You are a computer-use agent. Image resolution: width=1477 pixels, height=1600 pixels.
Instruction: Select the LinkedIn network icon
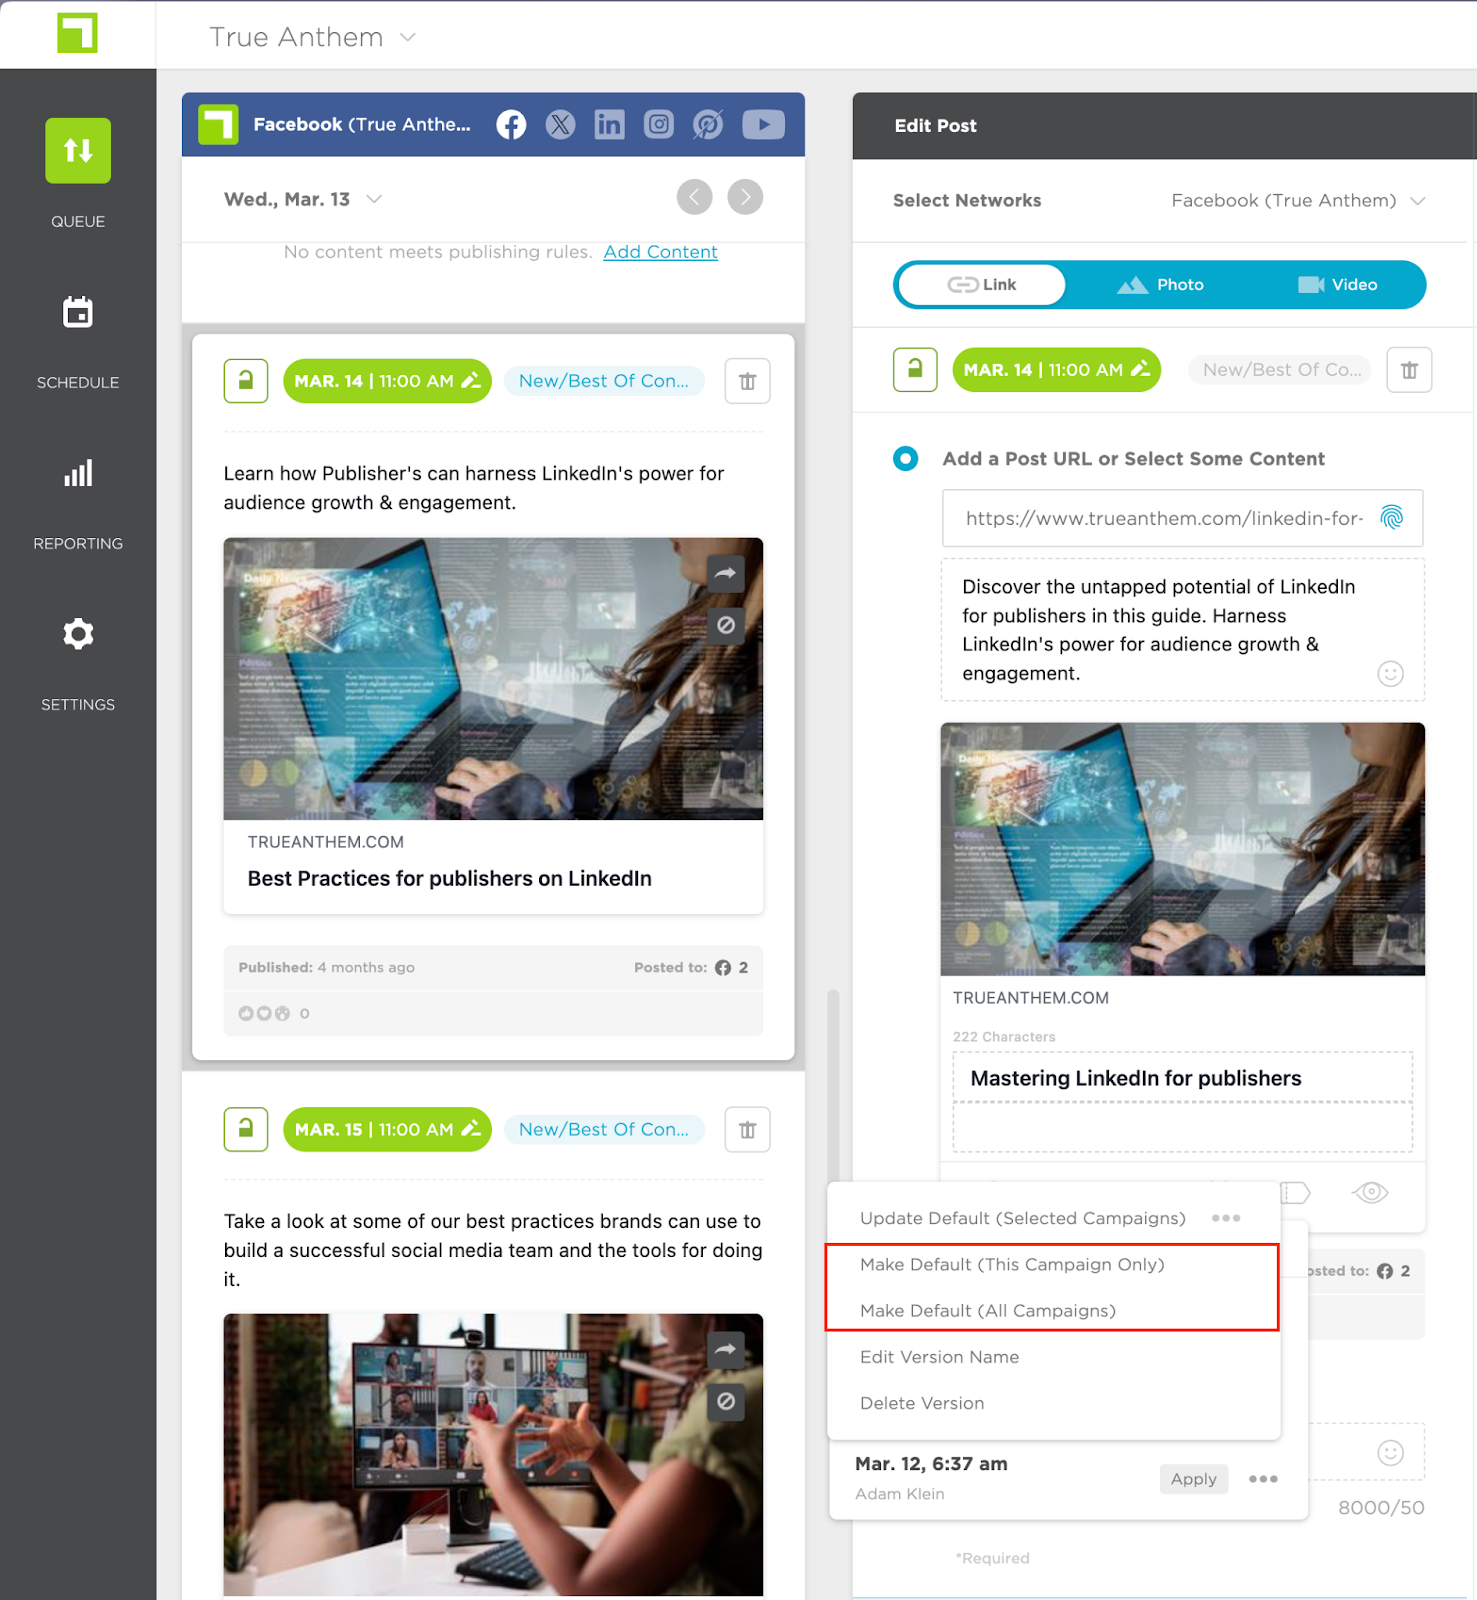[x=609, y=125]
